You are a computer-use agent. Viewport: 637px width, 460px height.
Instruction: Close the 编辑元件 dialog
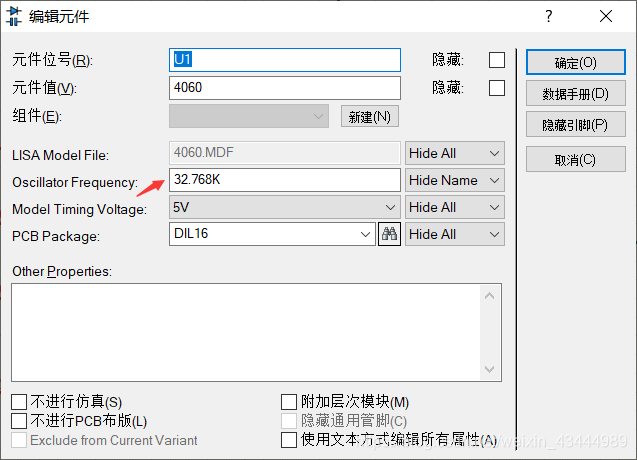tap(606, 16)
